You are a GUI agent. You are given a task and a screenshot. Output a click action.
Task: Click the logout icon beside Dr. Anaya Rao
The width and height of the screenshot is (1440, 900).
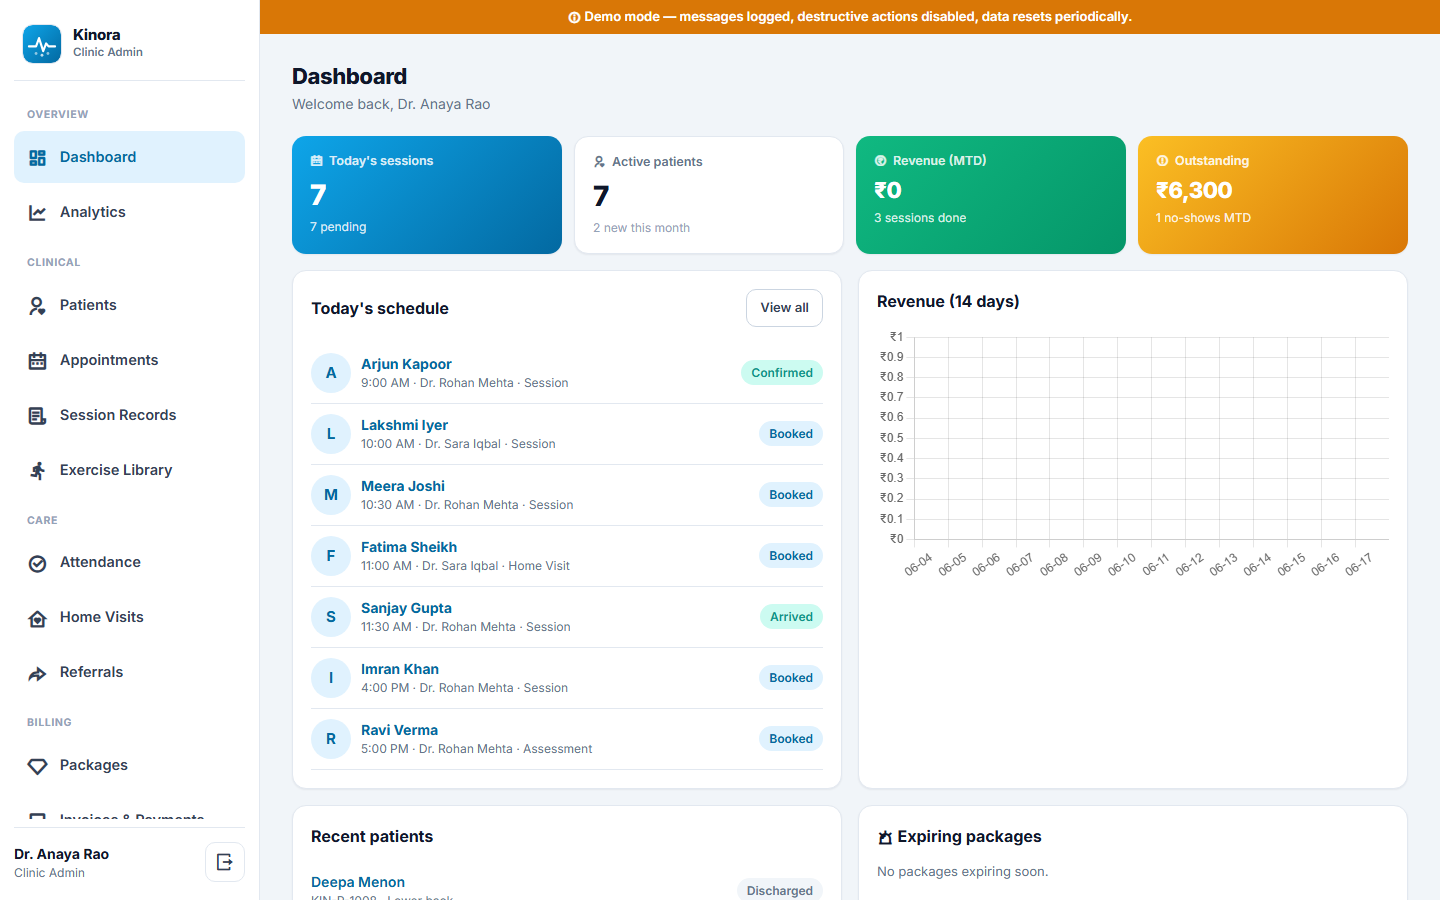tap(225, 862)
